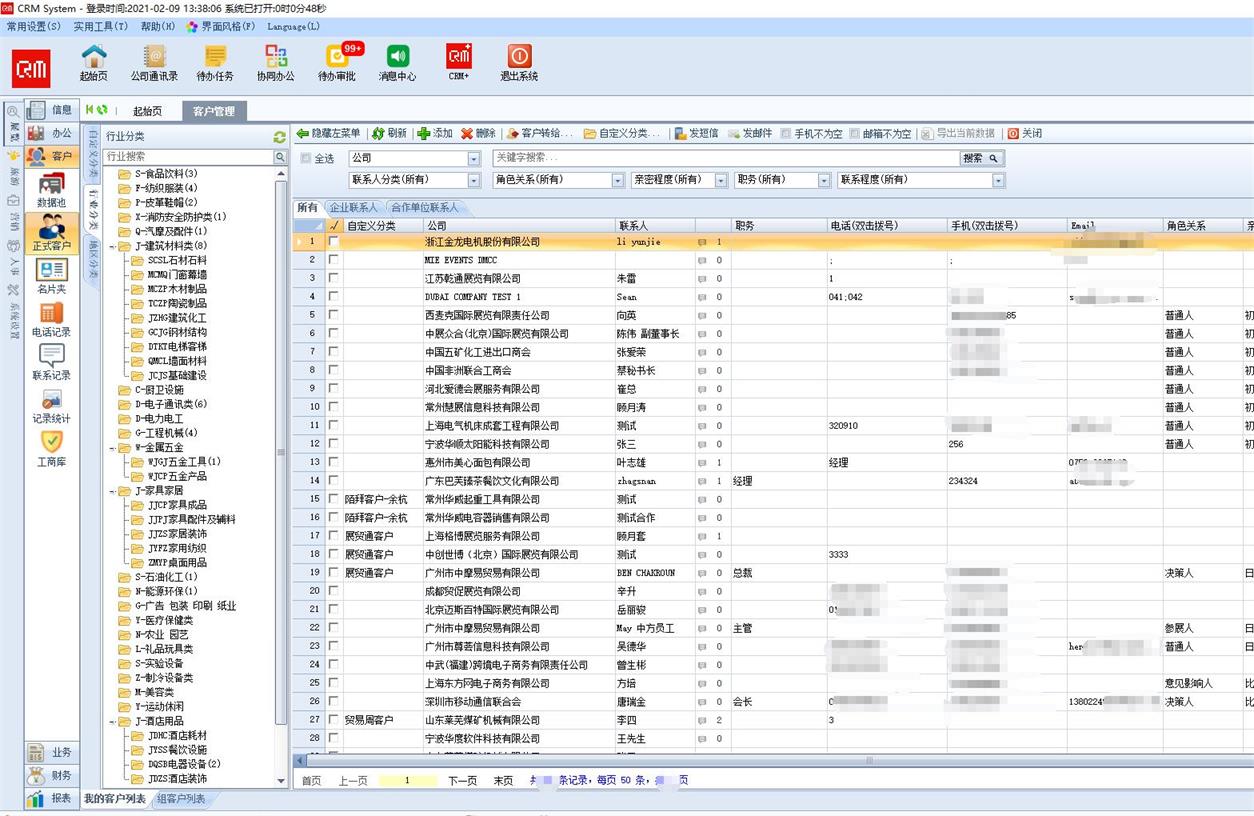1254x816 pixels.
Task: Refresh the industry category tree
Action: click(x=280, y=137)
